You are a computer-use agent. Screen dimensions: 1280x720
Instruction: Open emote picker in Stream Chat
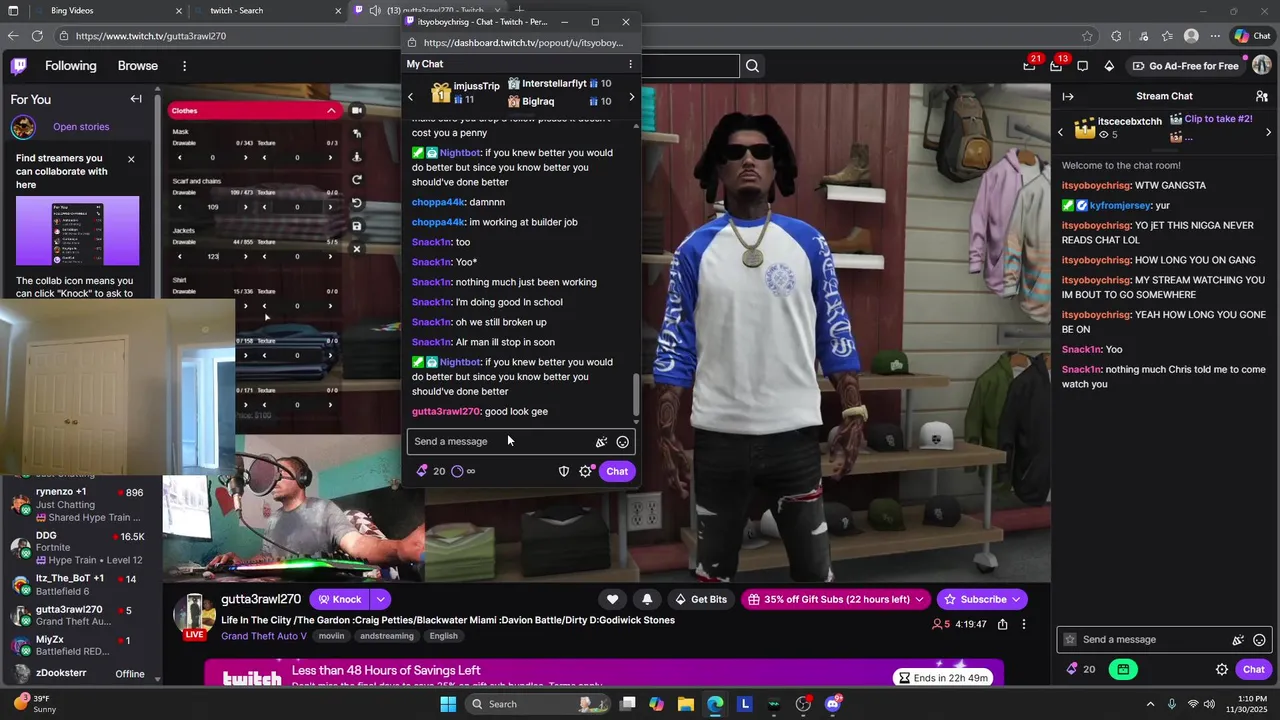[1259, 640]
